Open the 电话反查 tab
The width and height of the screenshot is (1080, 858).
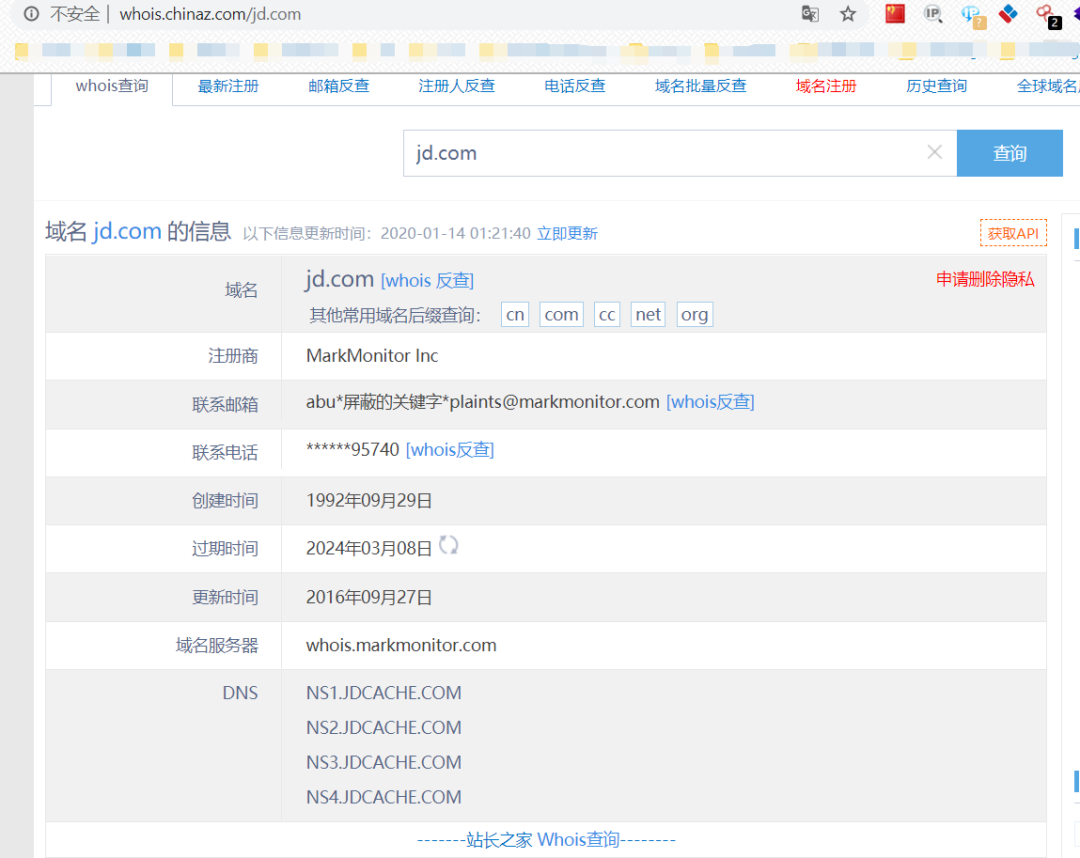pyautogui.click(x=574, y=86)
